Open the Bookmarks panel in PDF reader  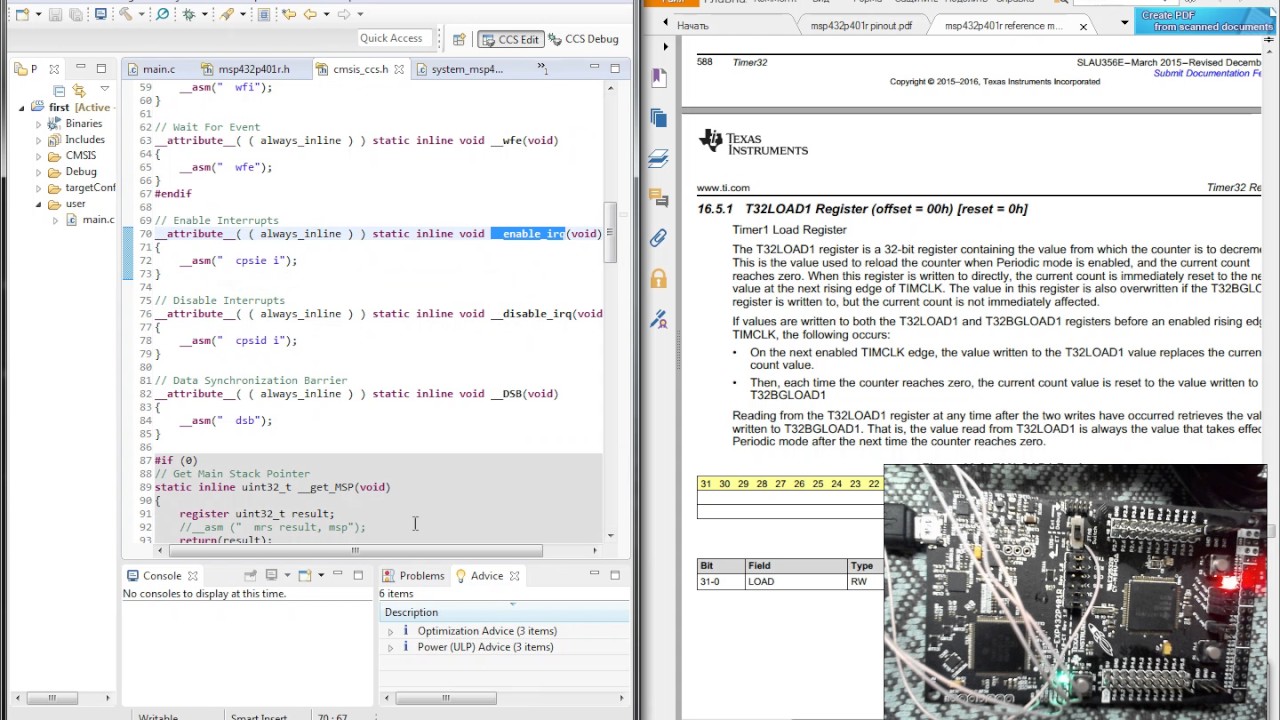[x=658, y=77]
